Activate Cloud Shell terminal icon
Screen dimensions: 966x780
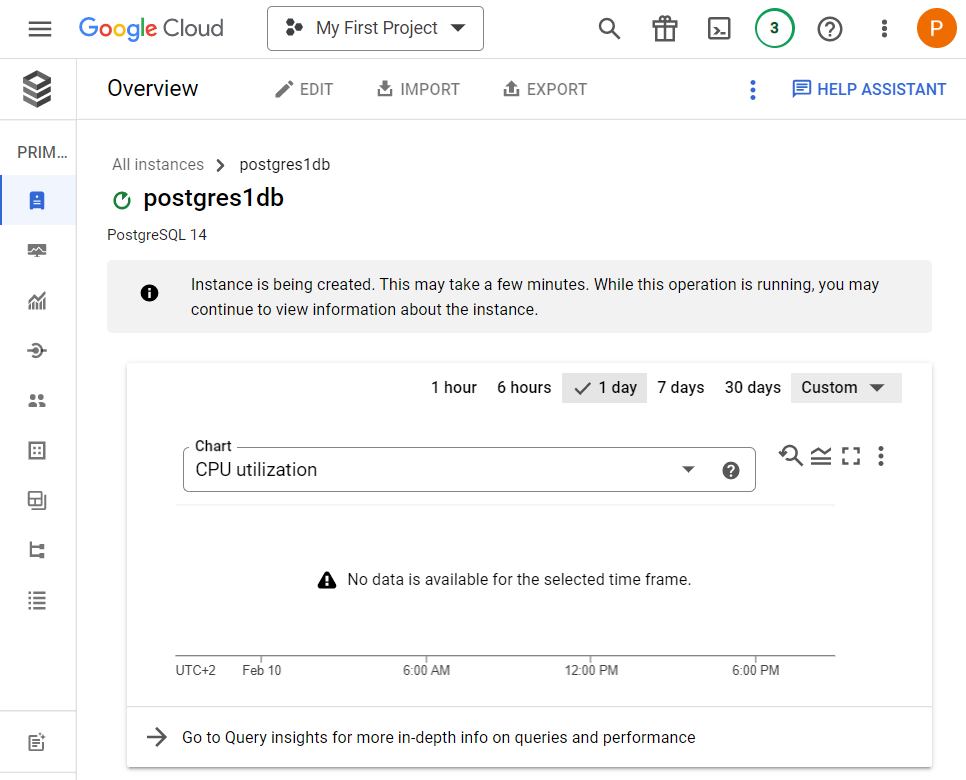pos(719,28)
